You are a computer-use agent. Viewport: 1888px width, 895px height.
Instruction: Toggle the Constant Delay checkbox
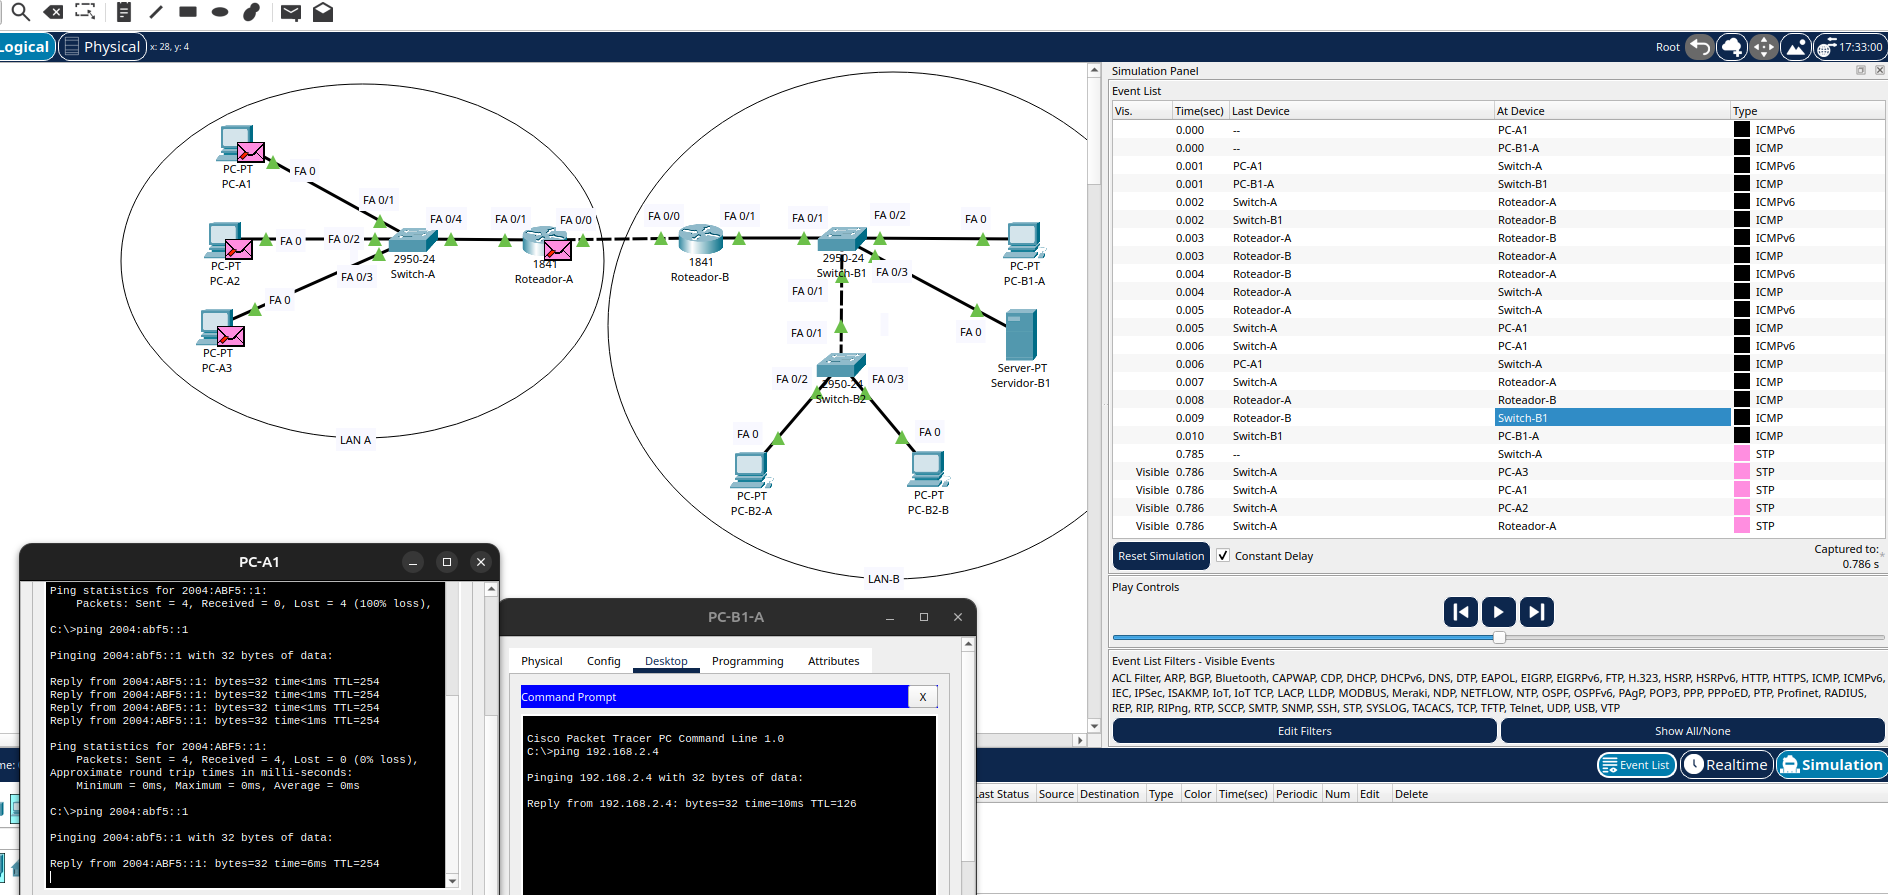(1223, 556)
